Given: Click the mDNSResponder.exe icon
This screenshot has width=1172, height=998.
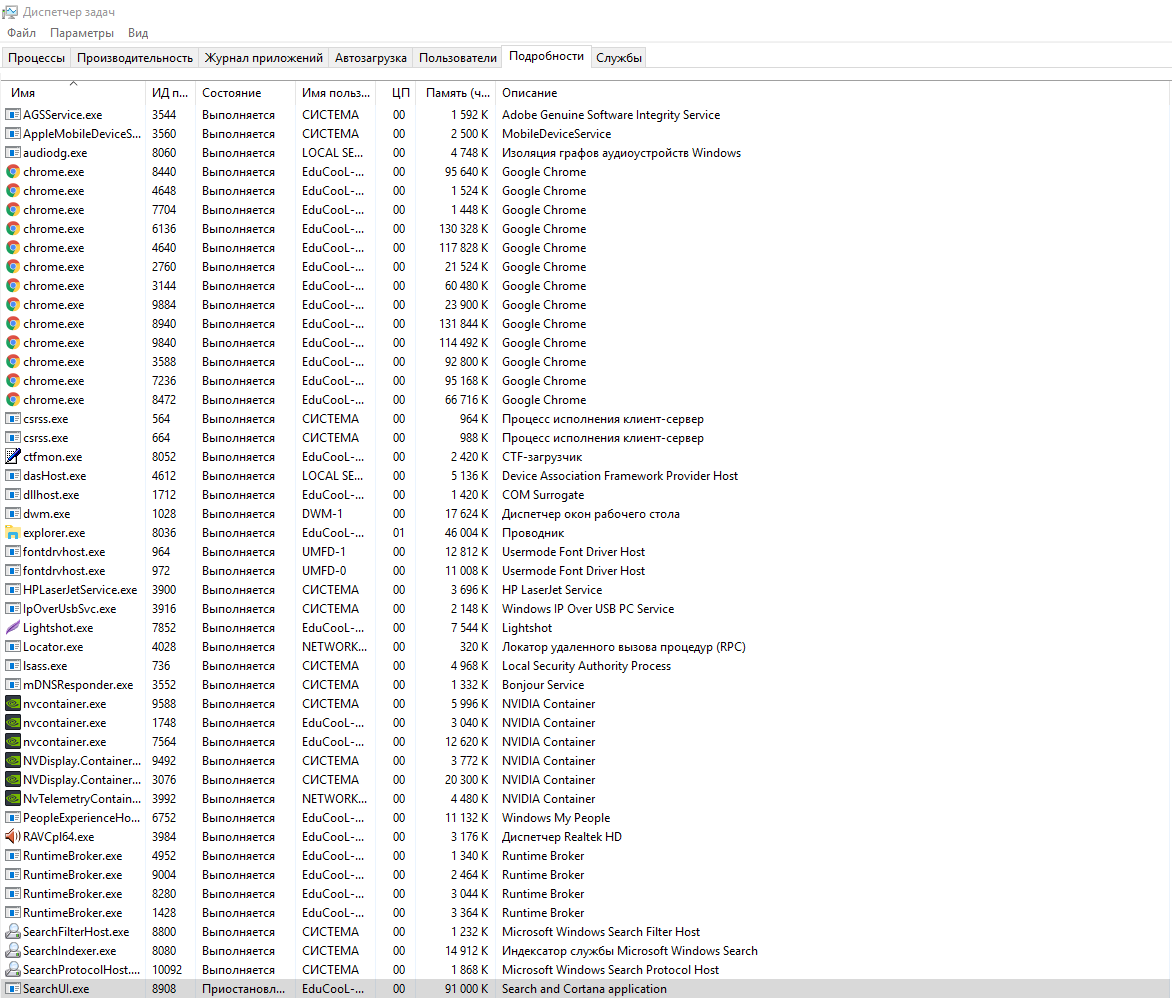Looking at the screenshot, I should pyautogui.click(x=13, y=685).
